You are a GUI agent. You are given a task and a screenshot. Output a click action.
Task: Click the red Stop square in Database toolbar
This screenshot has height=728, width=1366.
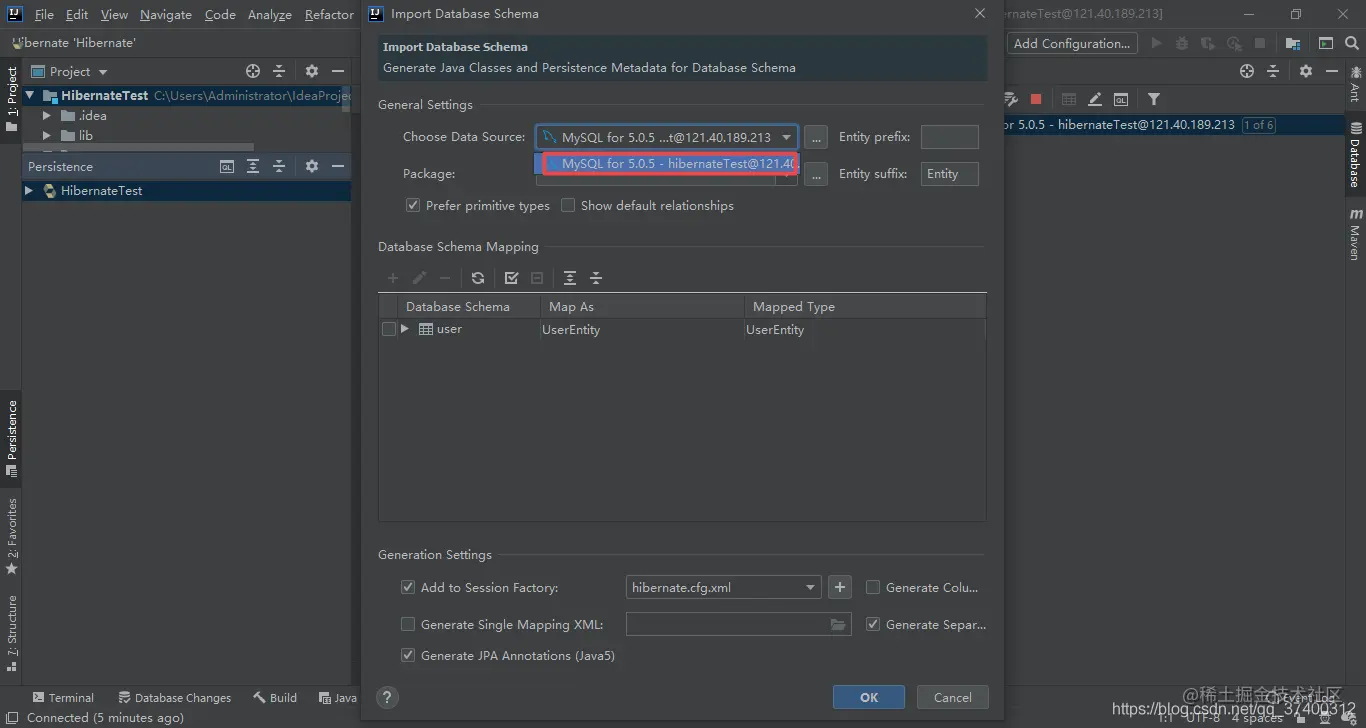(x=1036, y=99)
